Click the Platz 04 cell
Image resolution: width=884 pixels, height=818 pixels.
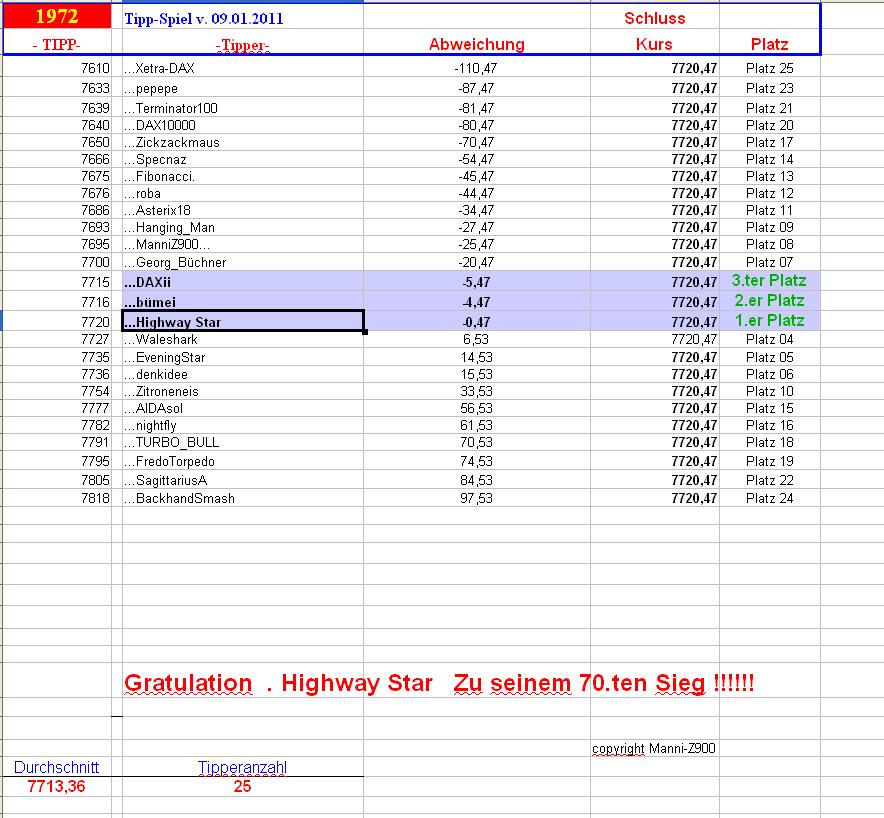[770, 339]
